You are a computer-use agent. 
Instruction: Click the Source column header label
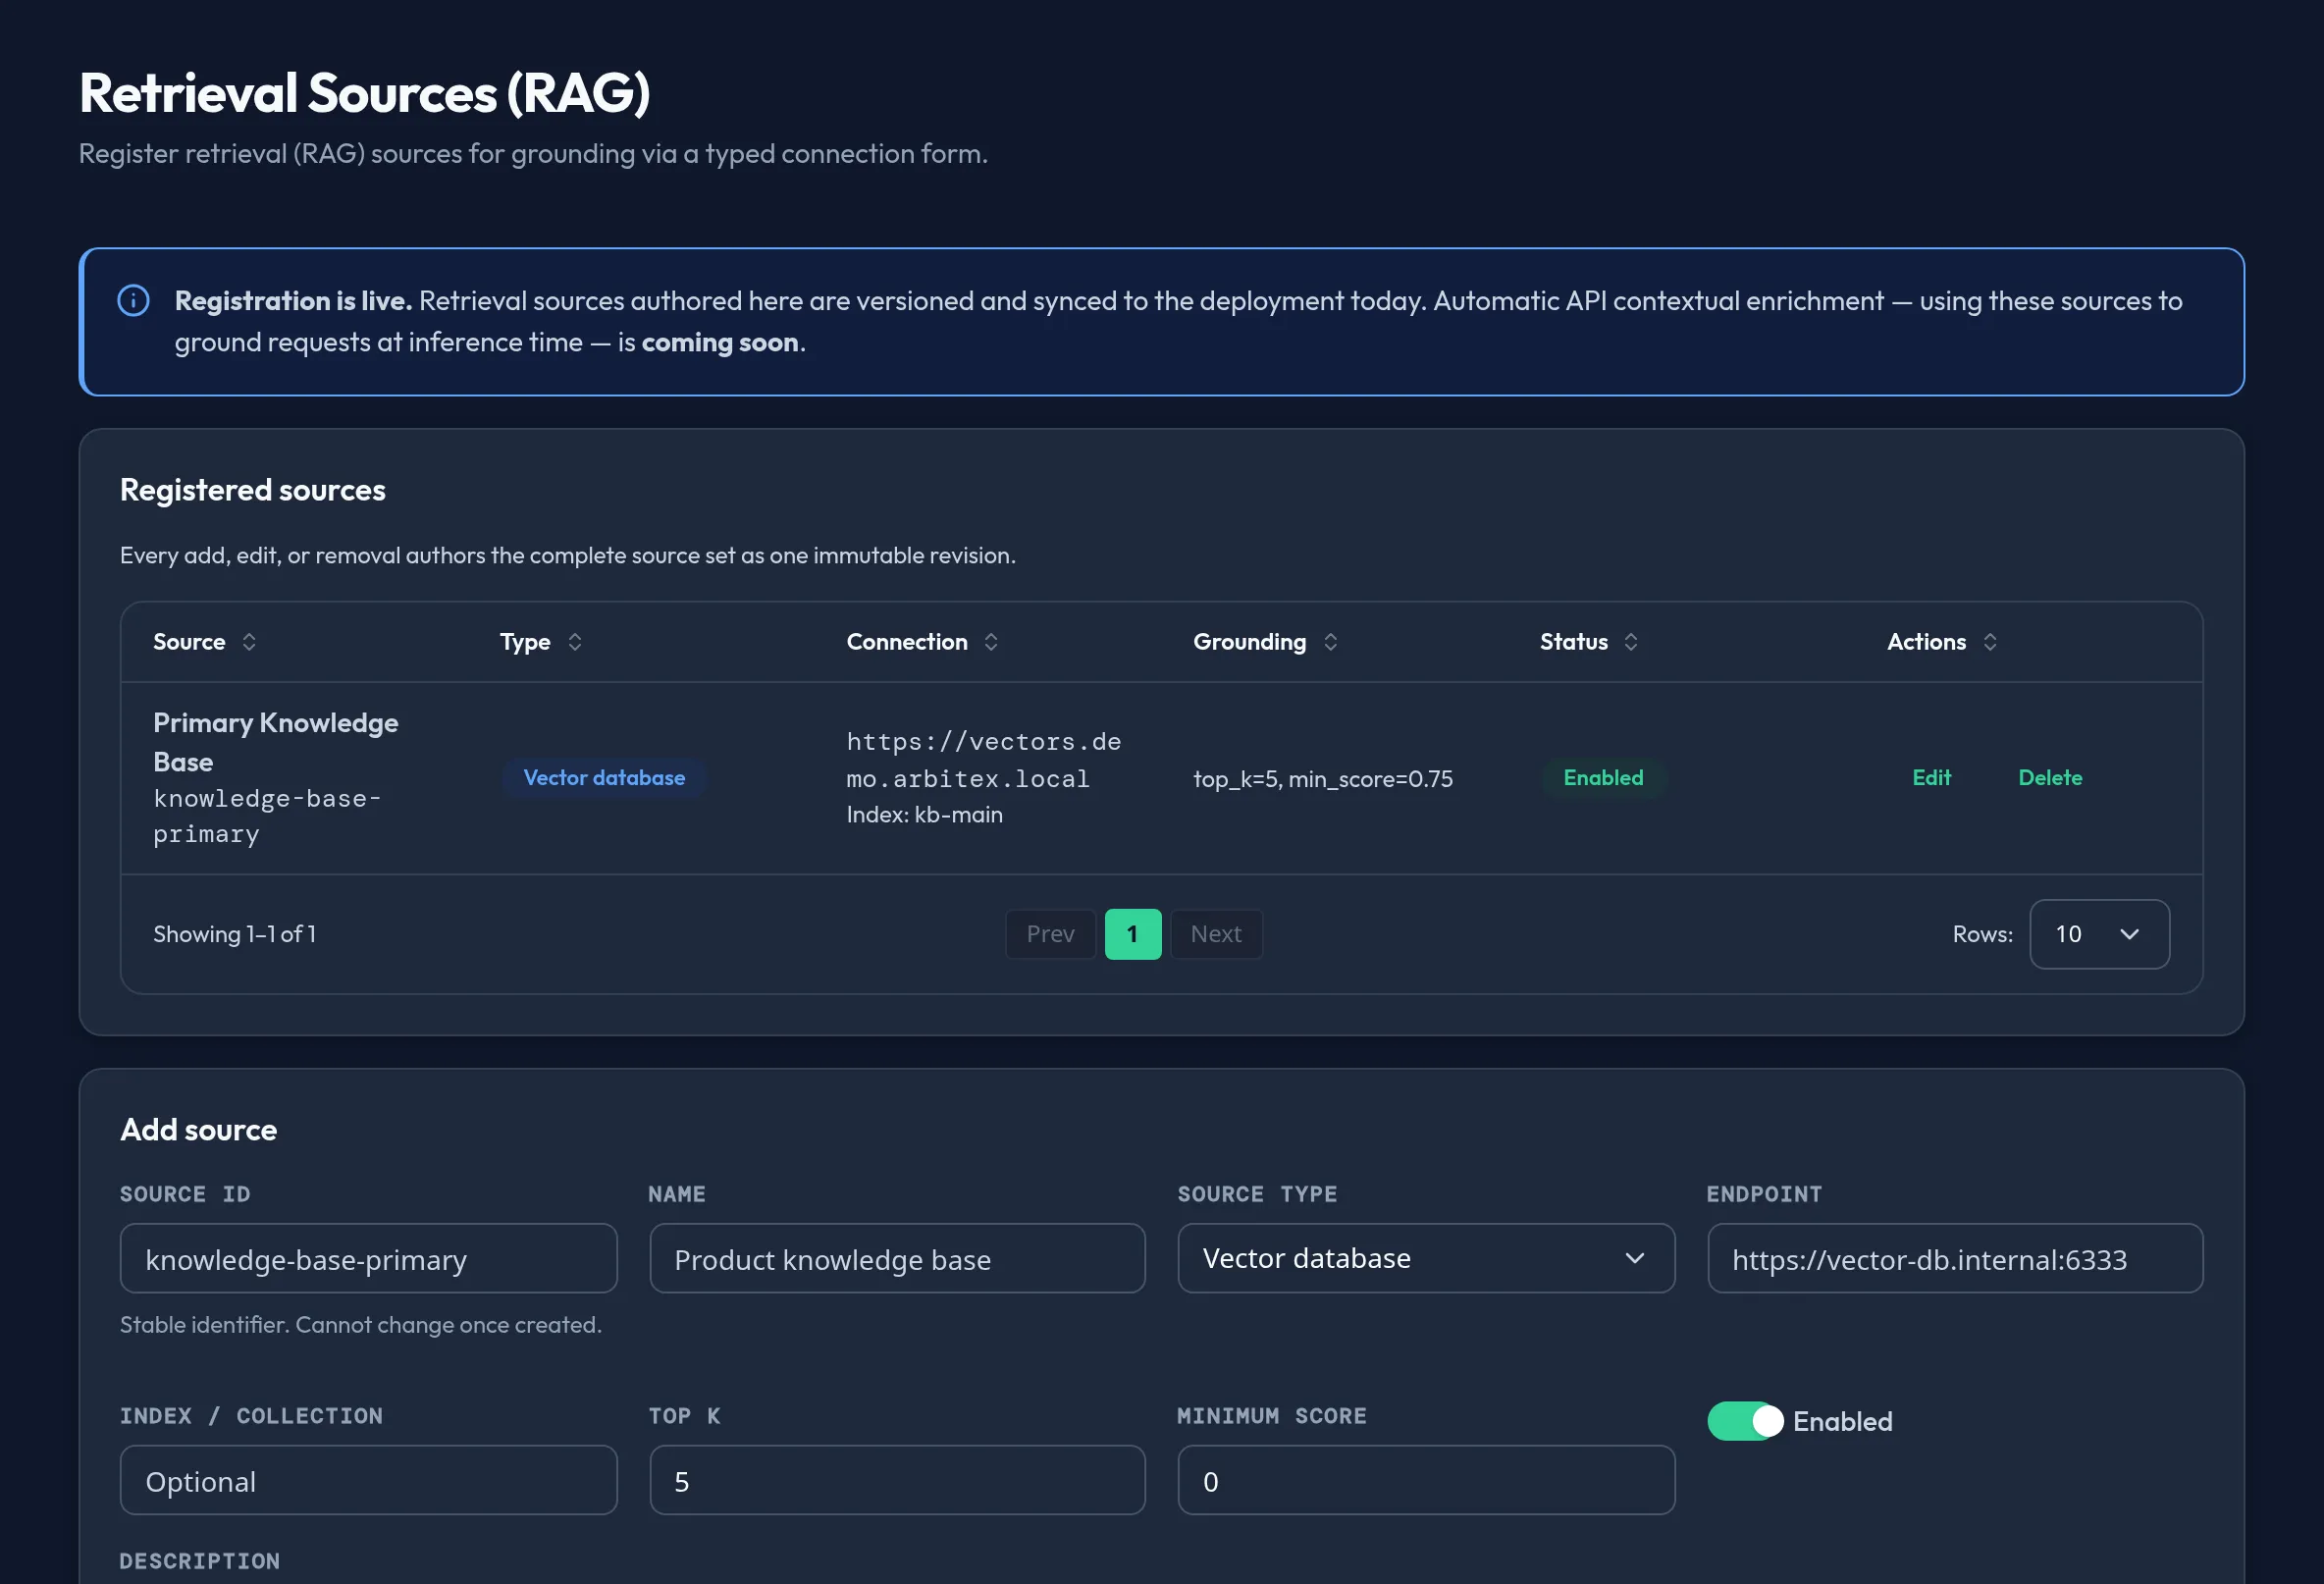(189, 642)
